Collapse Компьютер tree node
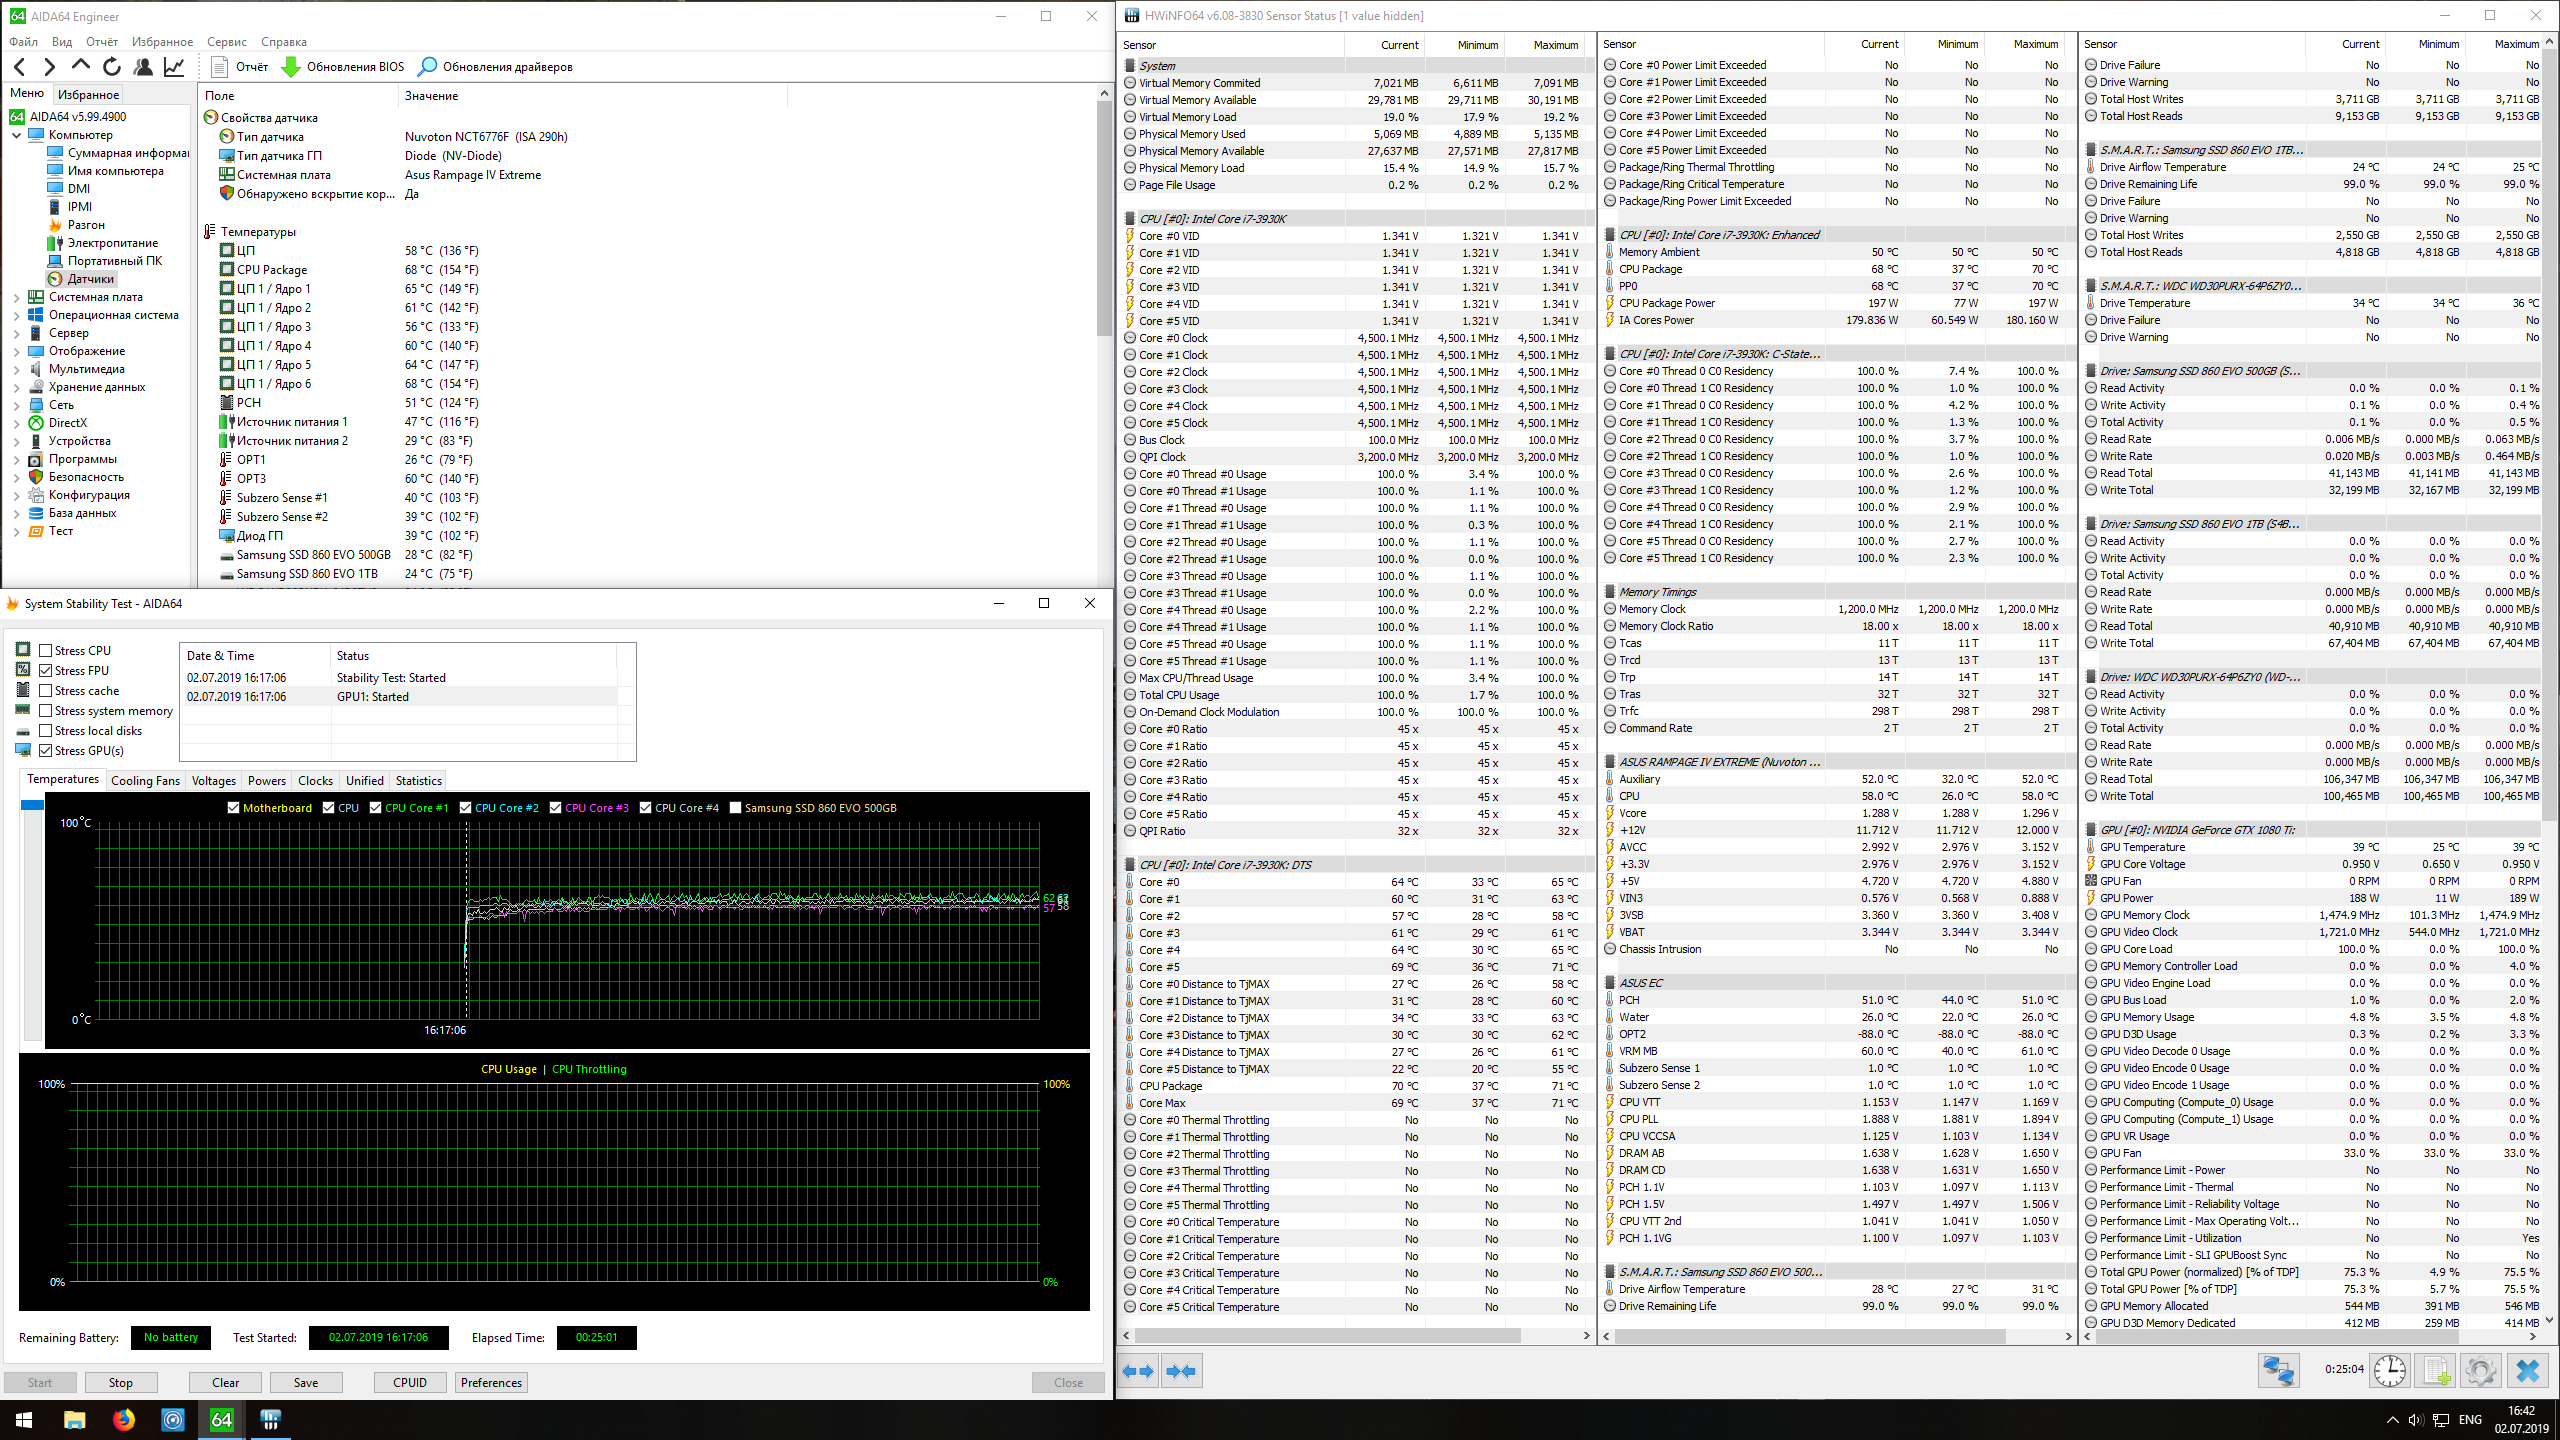The width and height of the screenshot is (2560, 1440). (17, 135)
